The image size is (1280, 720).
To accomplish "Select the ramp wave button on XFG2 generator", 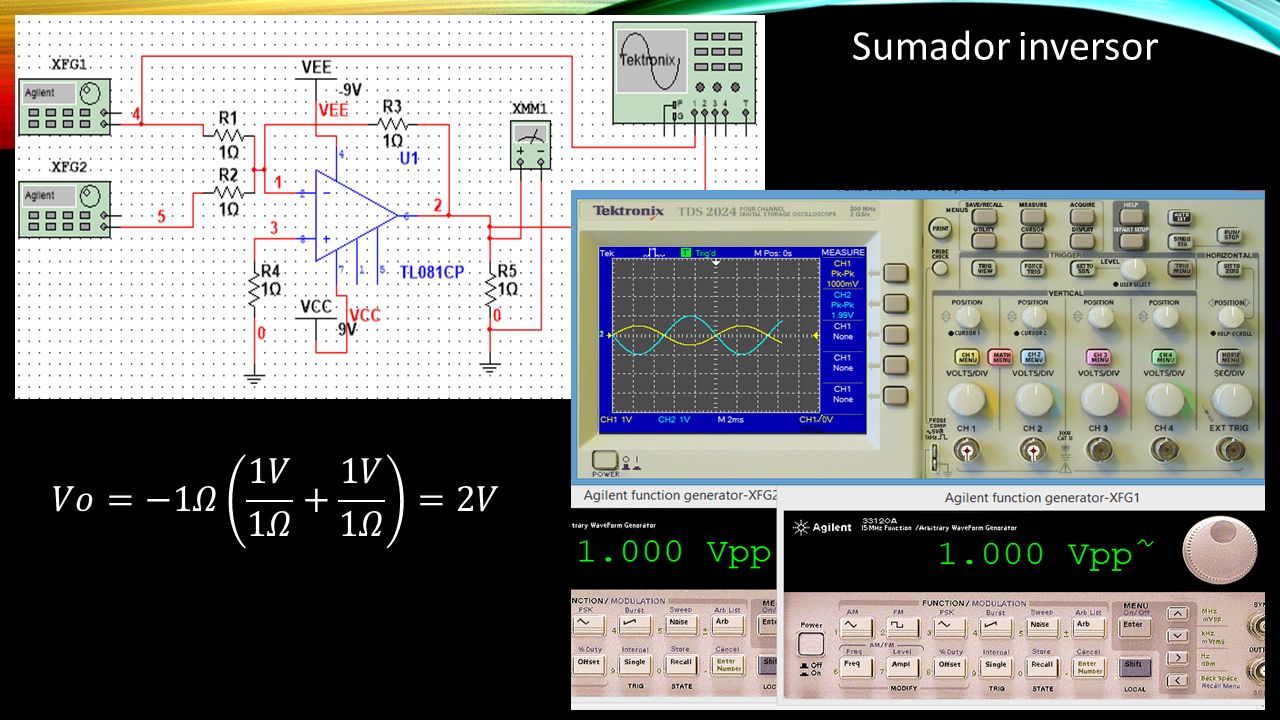I will point(635,625).
